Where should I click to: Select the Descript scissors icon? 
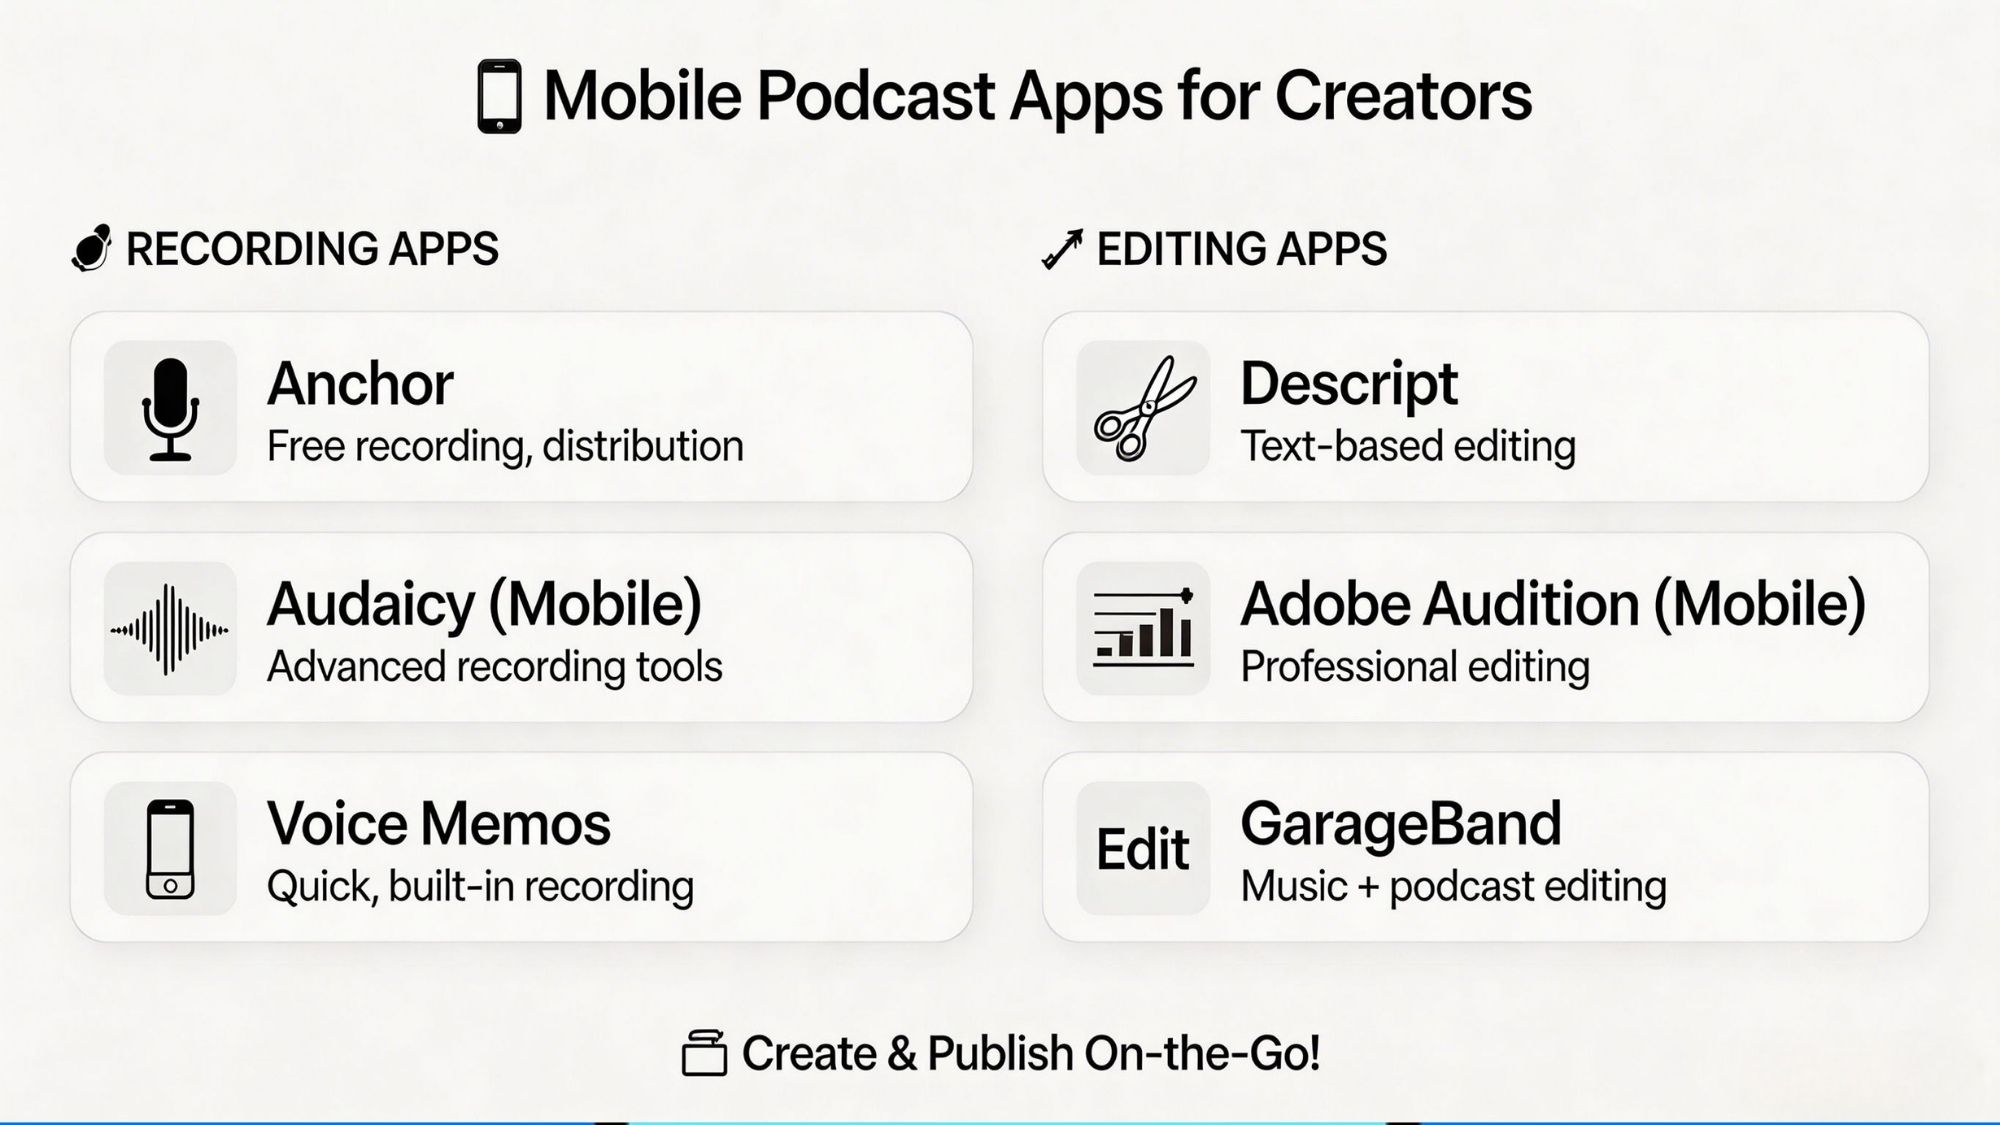1143,408
